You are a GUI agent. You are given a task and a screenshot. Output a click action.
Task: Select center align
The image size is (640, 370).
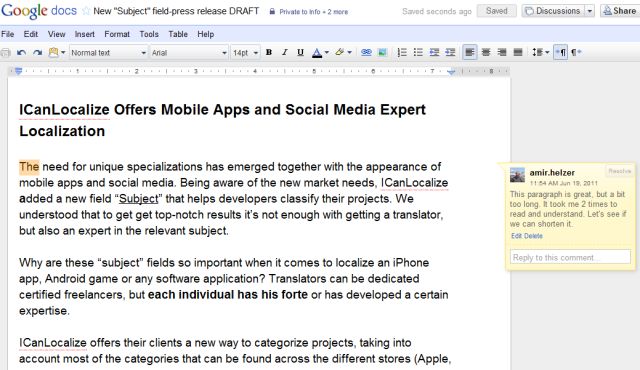point(486,52)
